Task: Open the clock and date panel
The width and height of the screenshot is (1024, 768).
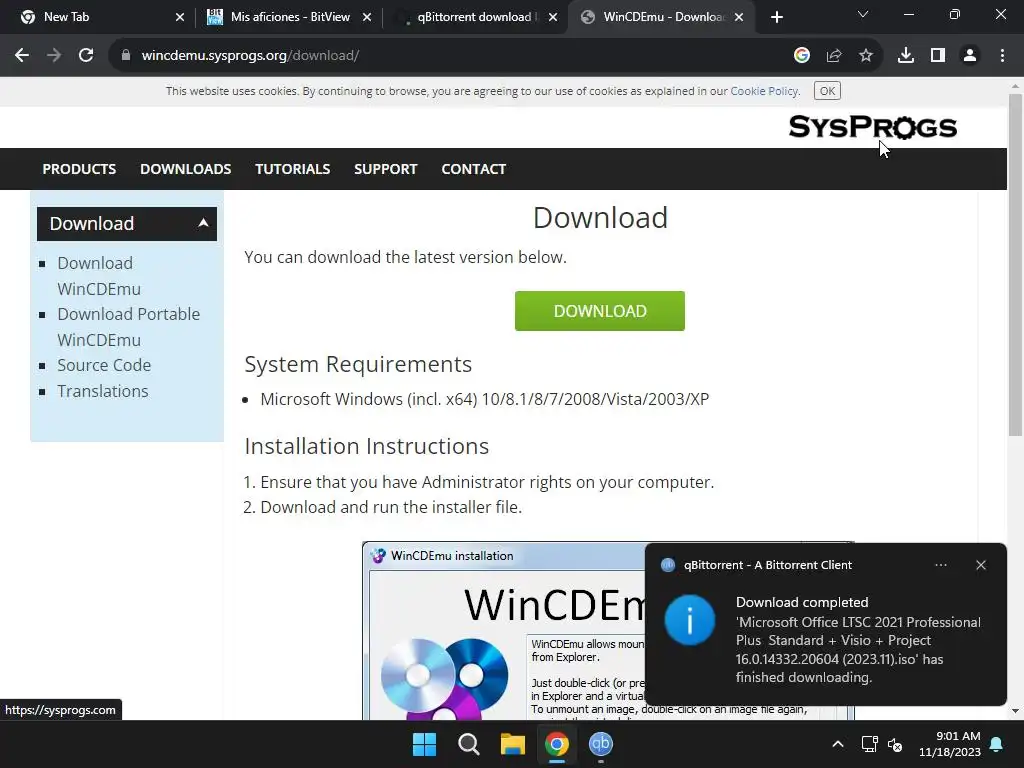Action: (950, 744)
